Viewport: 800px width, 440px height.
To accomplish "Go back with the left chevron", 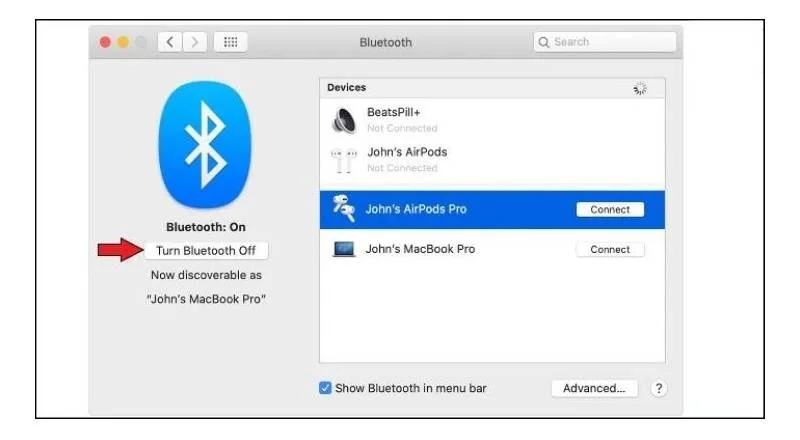I will [170, 42].
